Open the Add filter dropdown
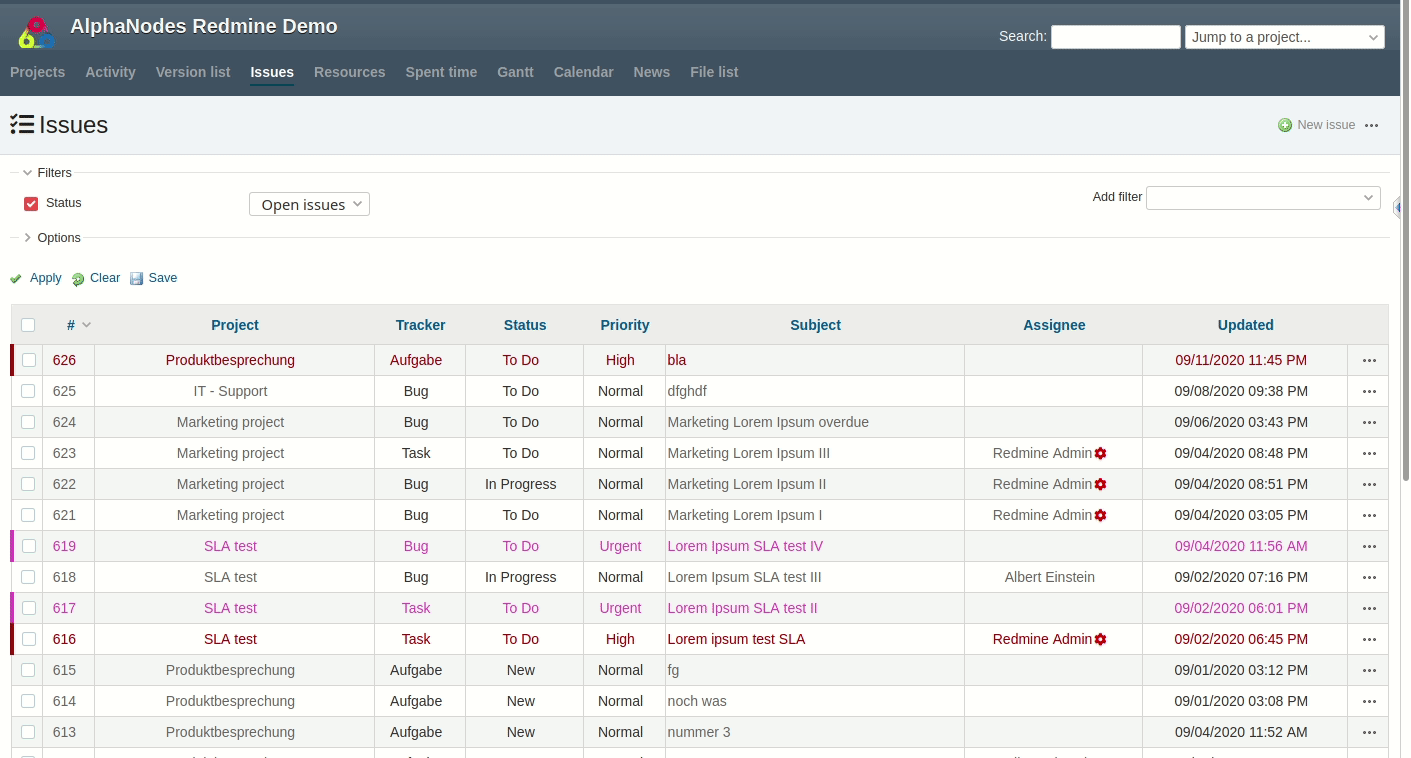1411x758 pixels. tap(1263, 197)
